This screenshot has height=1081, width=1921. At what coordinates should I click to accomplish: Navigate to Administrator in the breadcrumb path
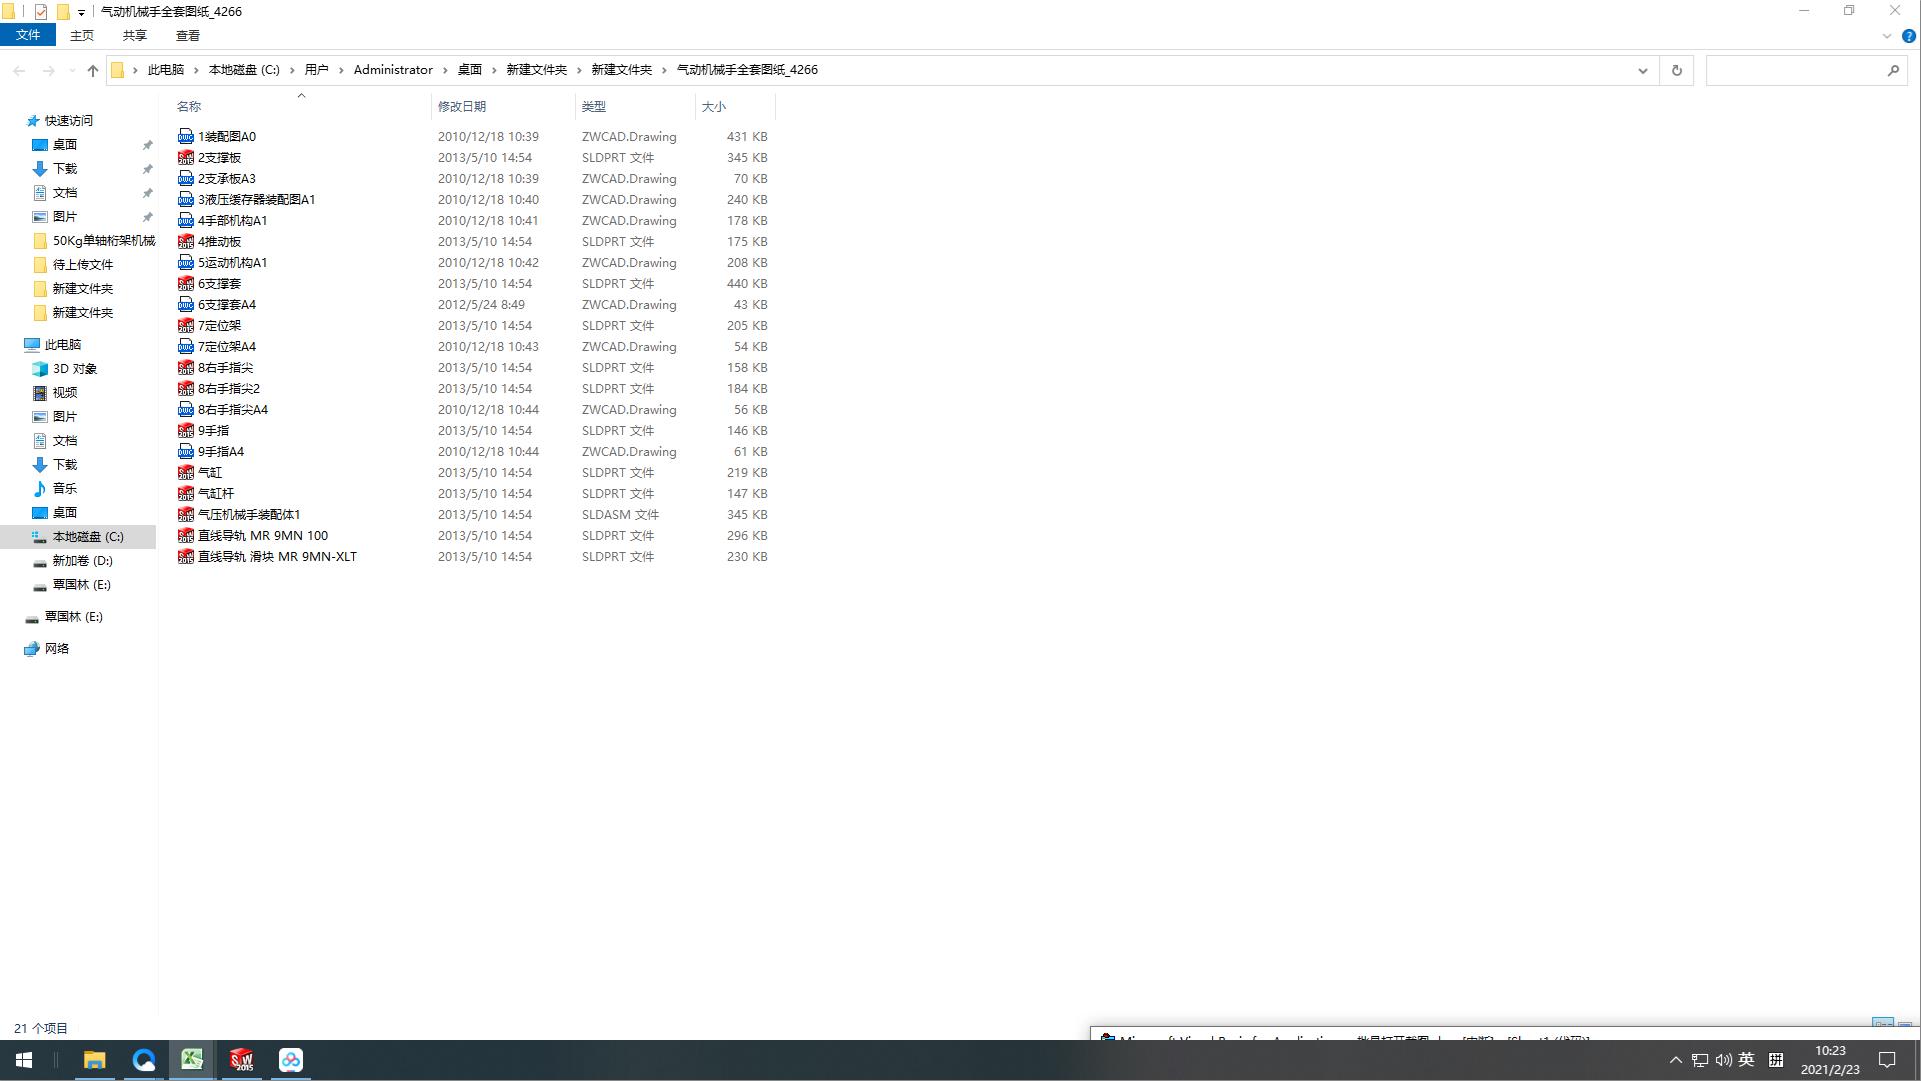(x=393, y=70)
